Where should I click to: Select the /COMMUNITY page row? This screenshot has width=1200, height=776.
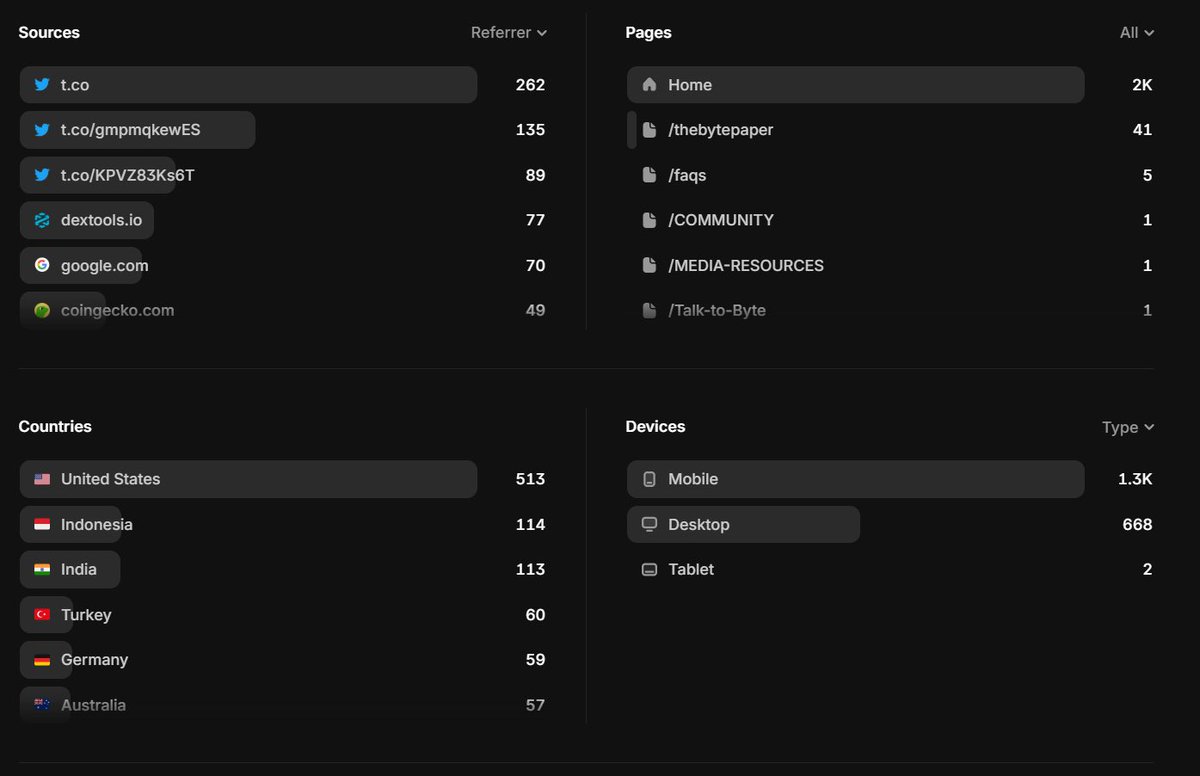890,220
